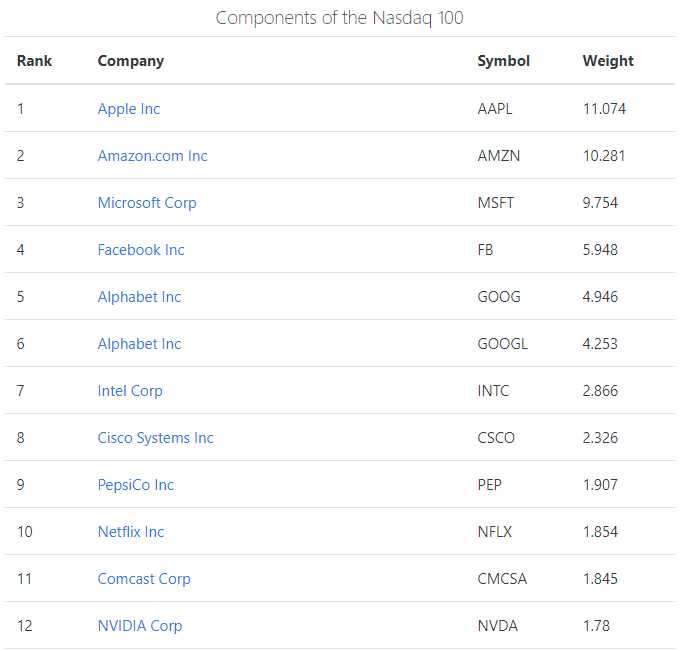680x651 pixels.
Task: Select the 11.074 weight value
Action: (604, 109)
